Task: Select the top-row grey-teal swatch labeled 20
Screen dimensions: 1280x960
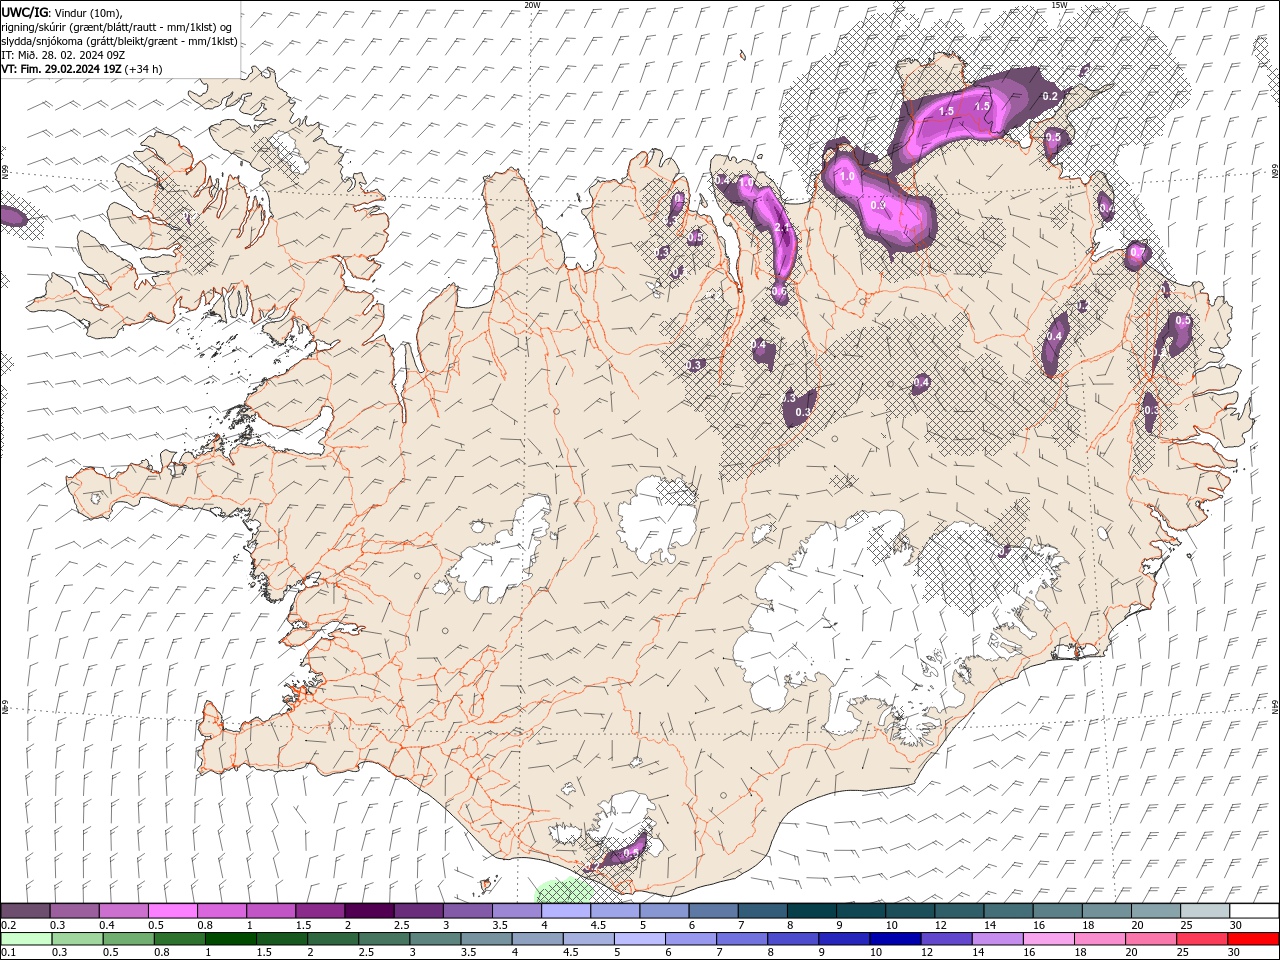Action: pos(1156,911)
